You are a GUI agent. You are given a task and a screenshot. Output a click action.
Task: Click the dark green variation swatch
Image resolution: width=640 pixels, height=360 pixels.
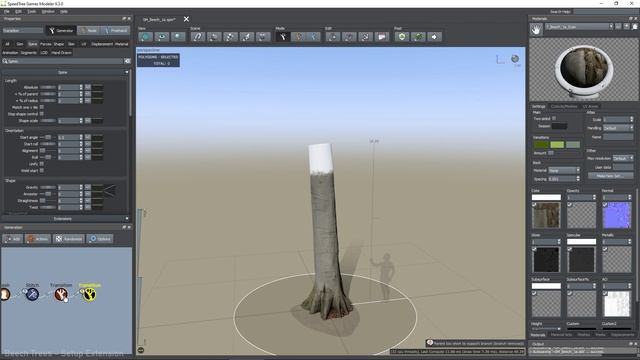tap(541, 144)
